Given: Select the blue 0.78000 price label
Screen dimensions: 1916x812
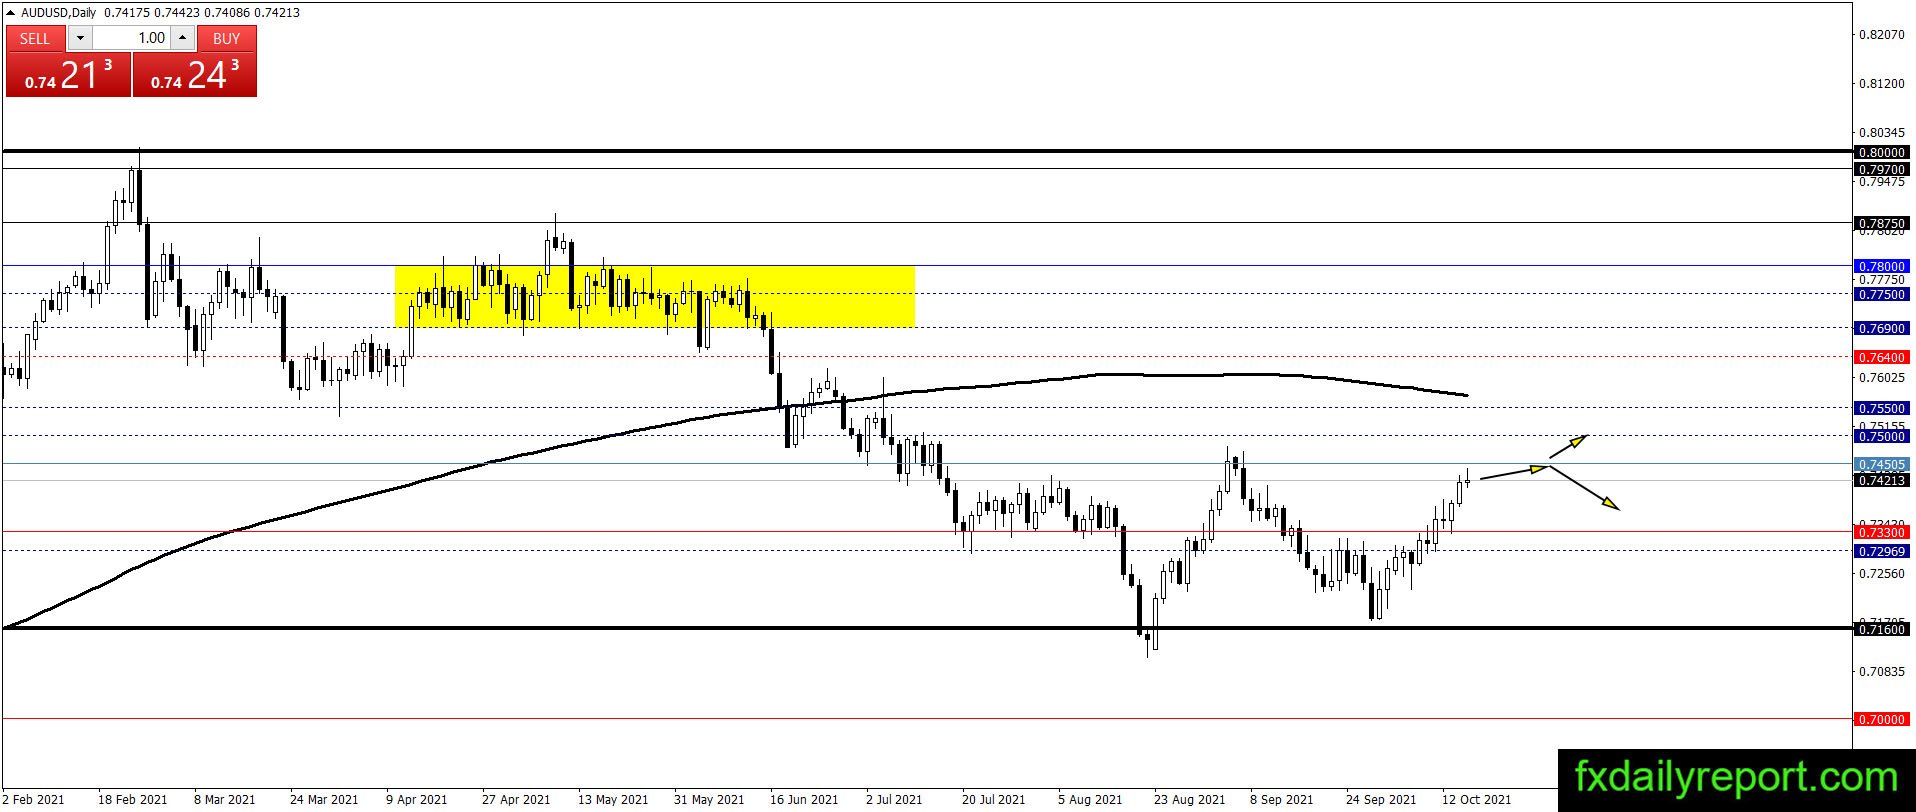Looking at the screenshot, I should 1881,267.
